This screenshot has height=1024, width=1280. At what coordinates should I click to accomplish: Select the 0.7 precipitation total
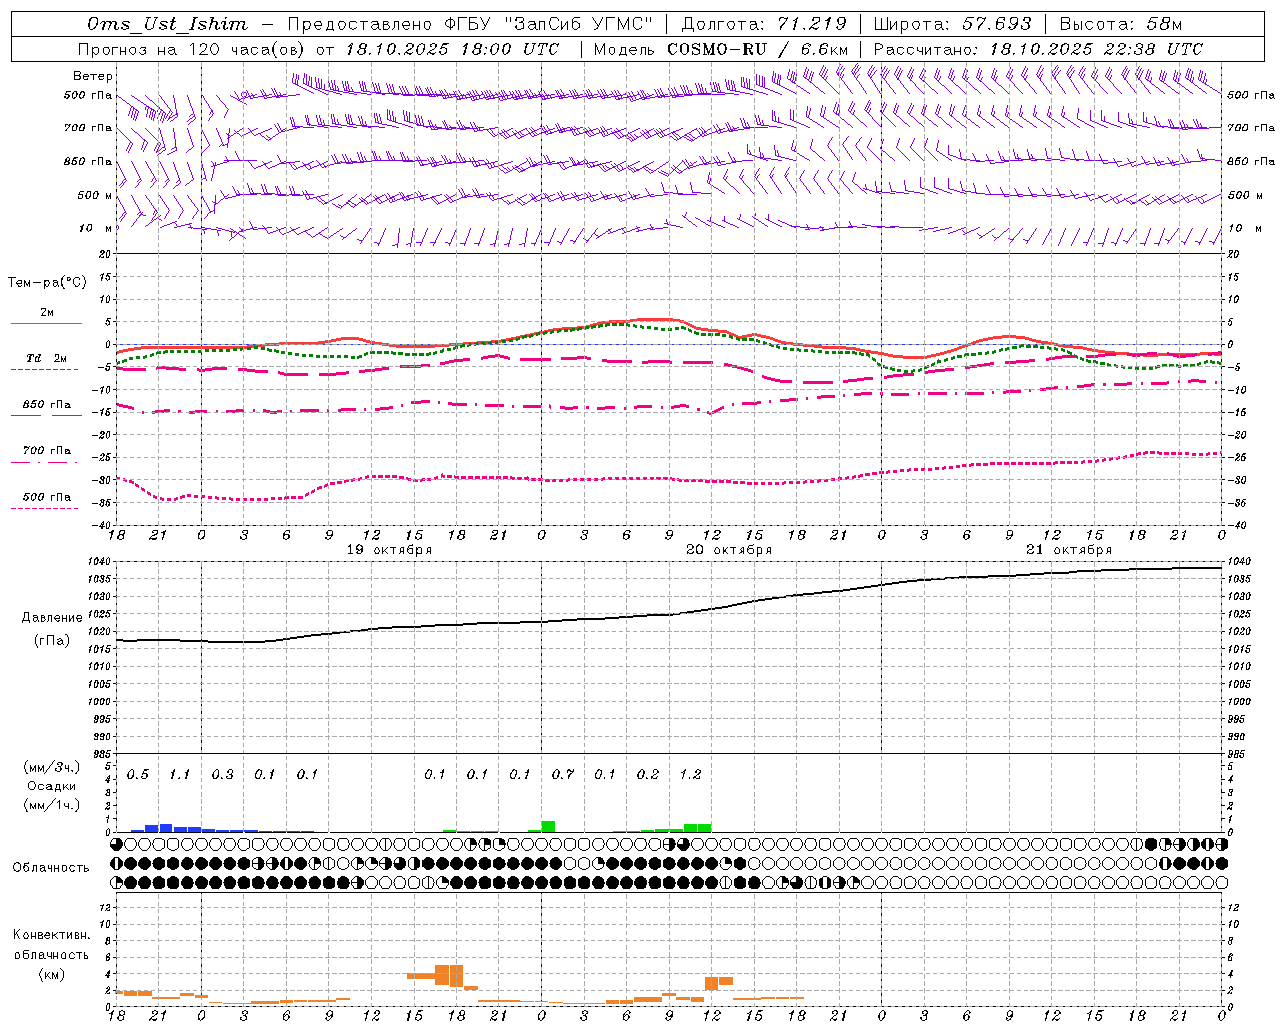point(563,775)
